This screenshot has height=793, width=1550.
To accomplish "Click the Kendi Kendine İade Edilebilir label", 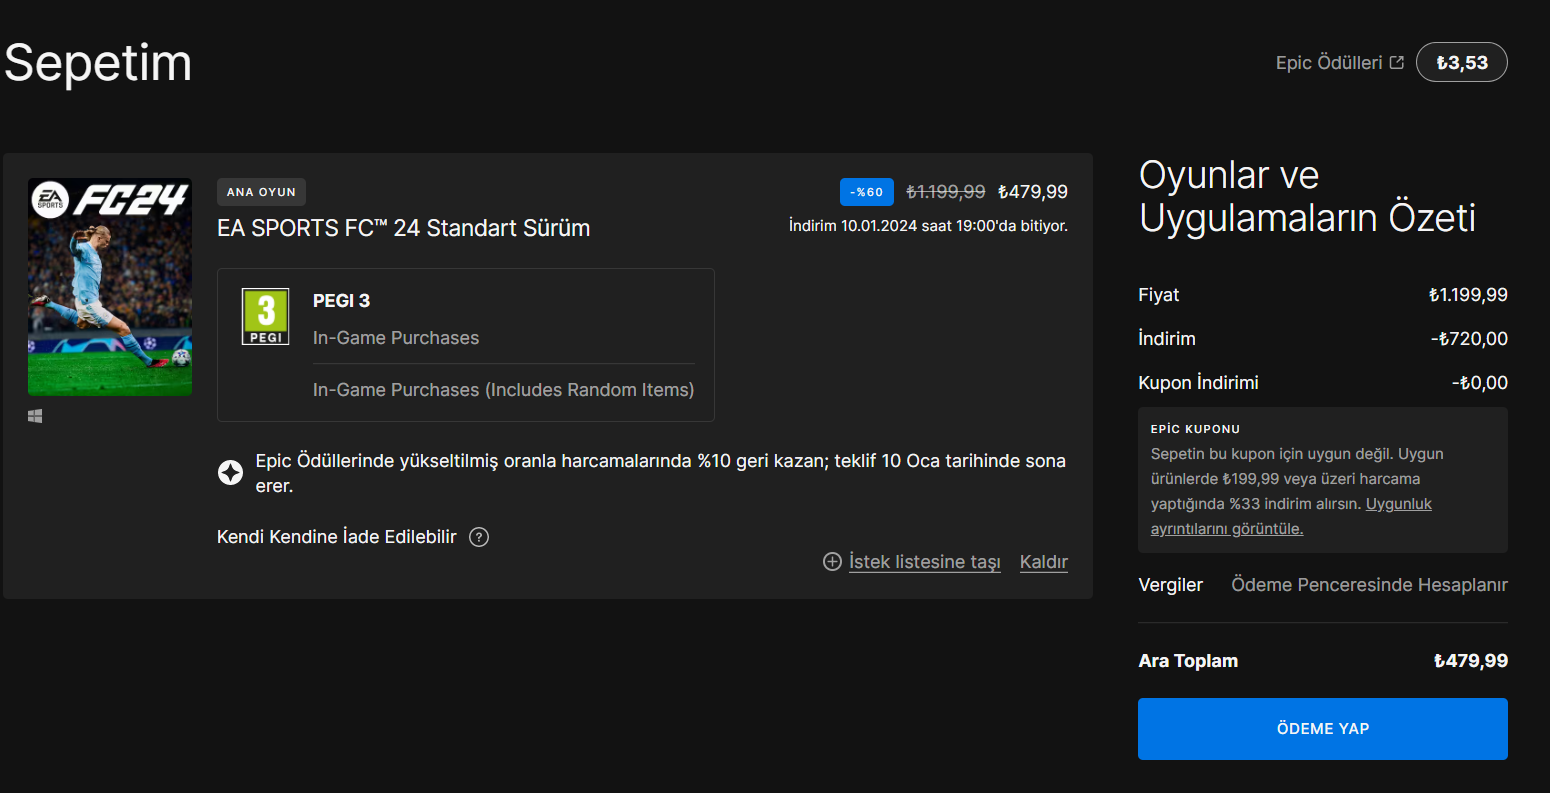I will click(337, 537).
